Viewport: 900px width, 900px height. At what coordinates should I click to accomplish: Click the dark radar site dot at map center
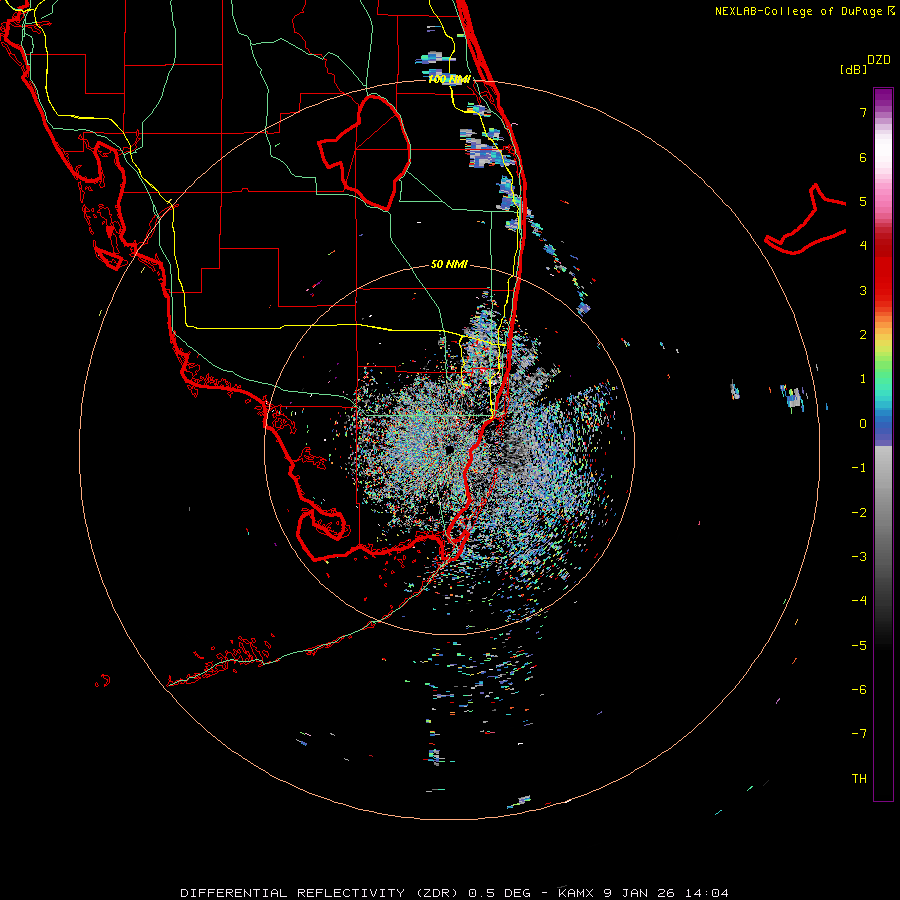tap(449, 449)
